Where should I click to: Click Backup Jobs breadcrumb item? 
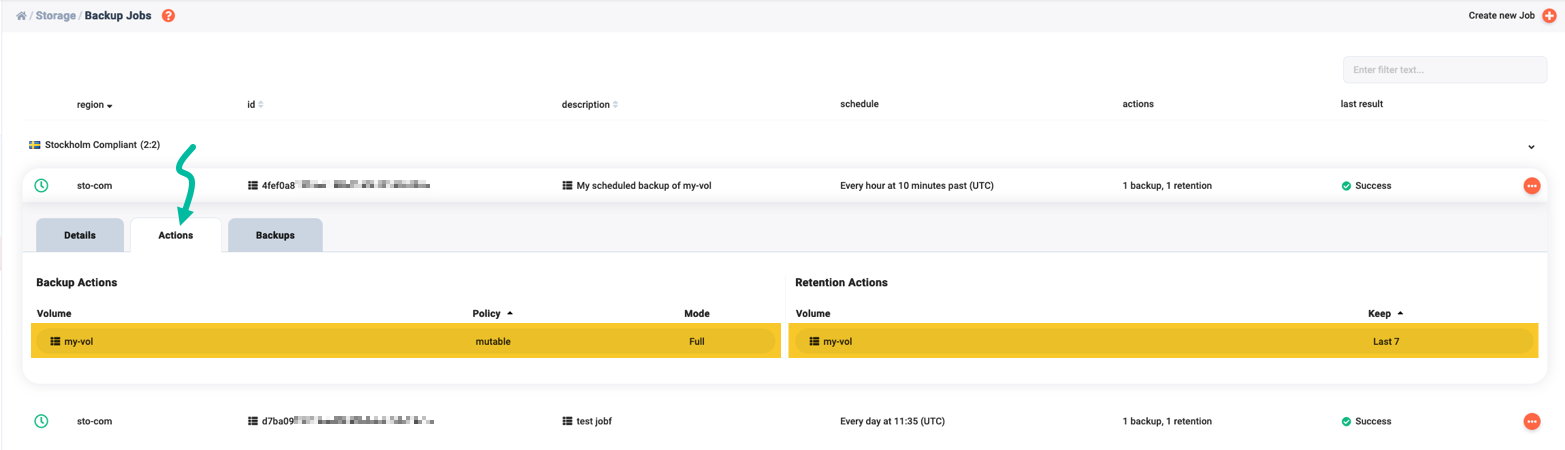pyautogui.click(x=118, y=16)
